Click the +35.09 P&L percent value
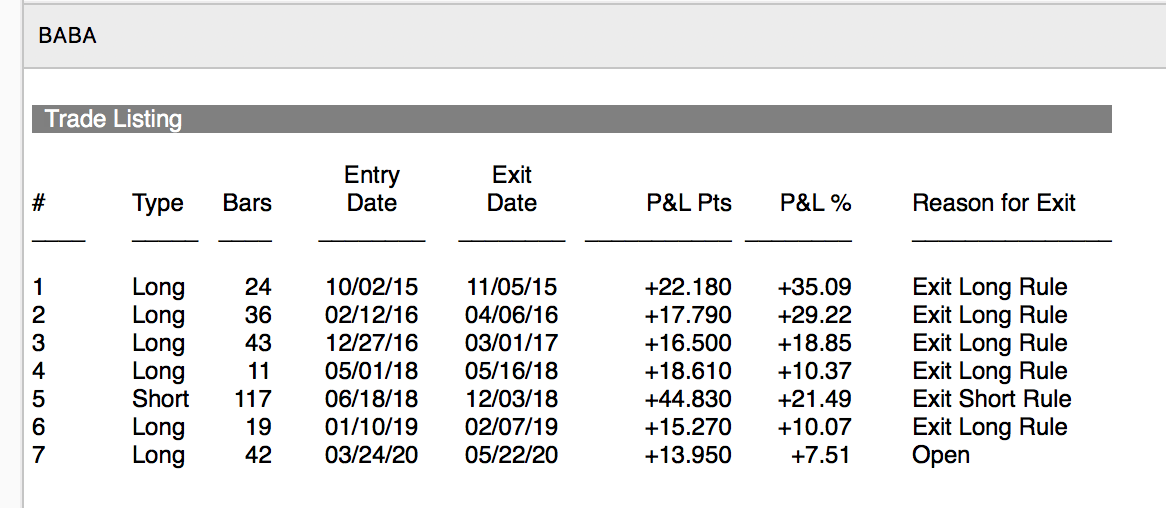The height and width of the screenshot is (508, 1166). point(815,287)
